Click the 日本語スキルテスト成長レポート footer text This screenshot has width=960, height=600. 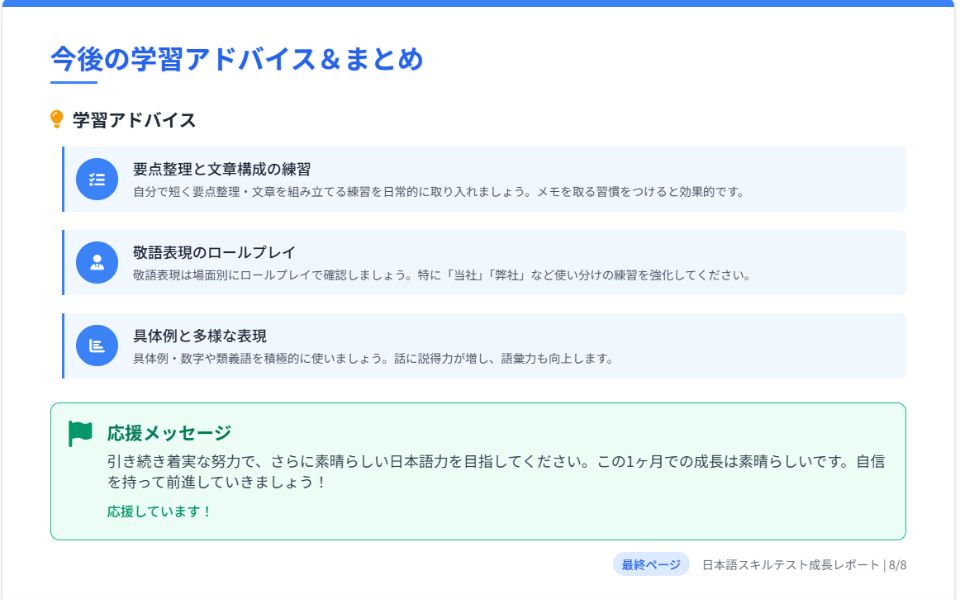790,565
